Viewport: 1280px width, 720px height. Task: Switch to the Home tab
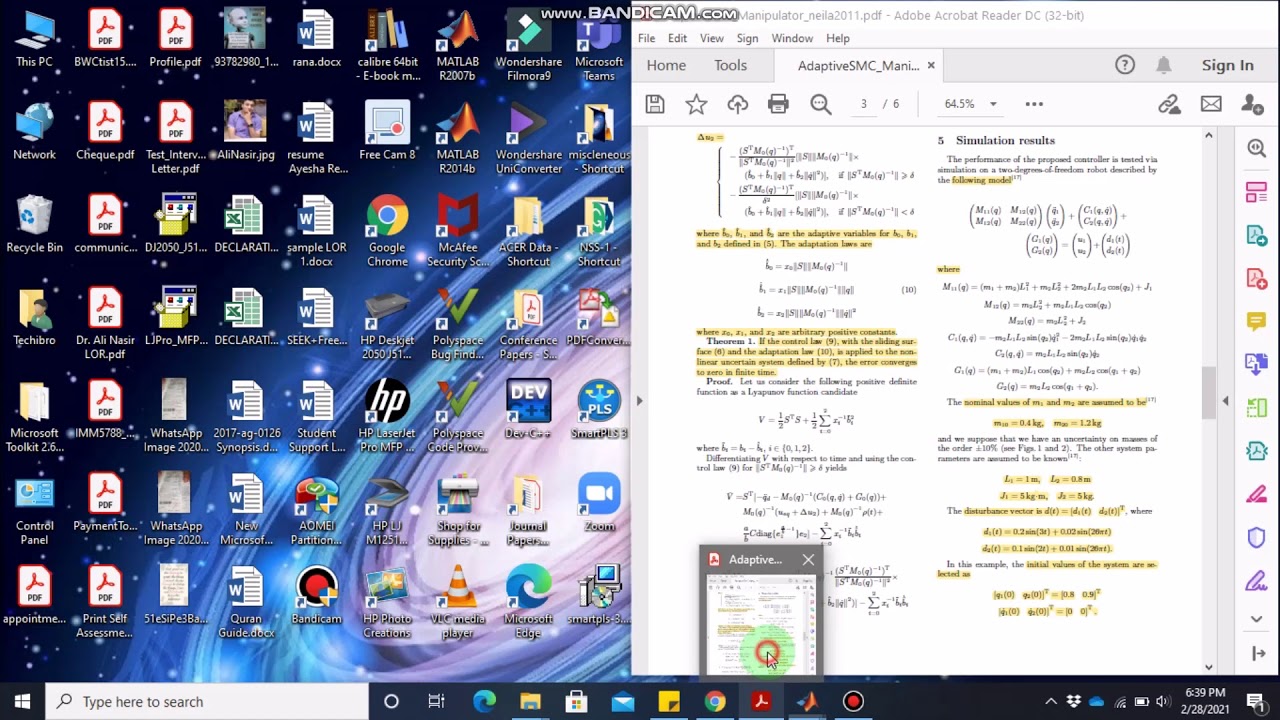point(666,65)
